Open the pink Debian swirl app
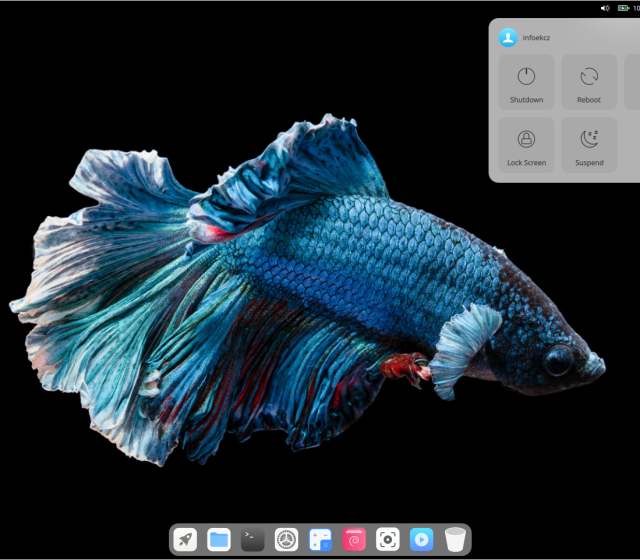This screenshot has height=560, width=640. coord(354,540)
